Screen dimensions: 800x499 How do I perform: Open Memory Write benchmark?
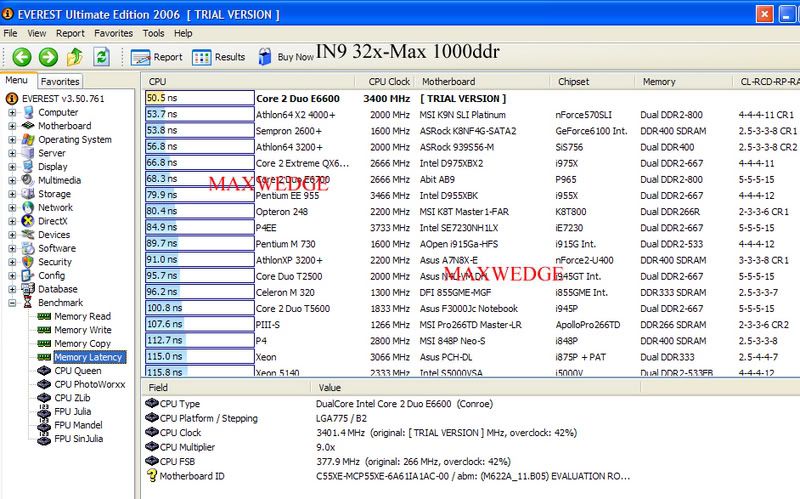pyautogui.click(x=83, y=330)
